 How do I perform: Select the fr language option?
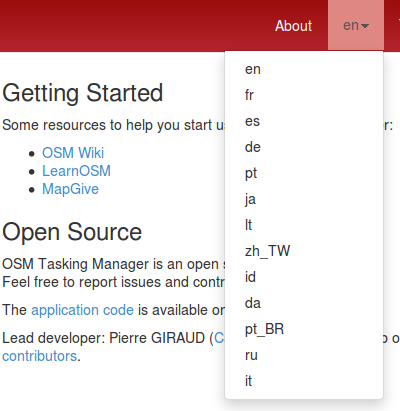click(x=304, y=95)
